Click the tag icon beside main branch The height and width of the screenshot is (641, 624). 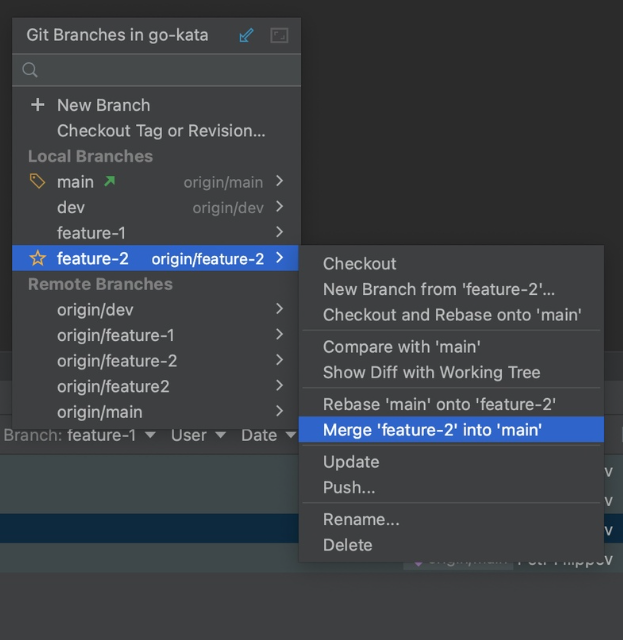pyautogui.click(x=38, y=182)
